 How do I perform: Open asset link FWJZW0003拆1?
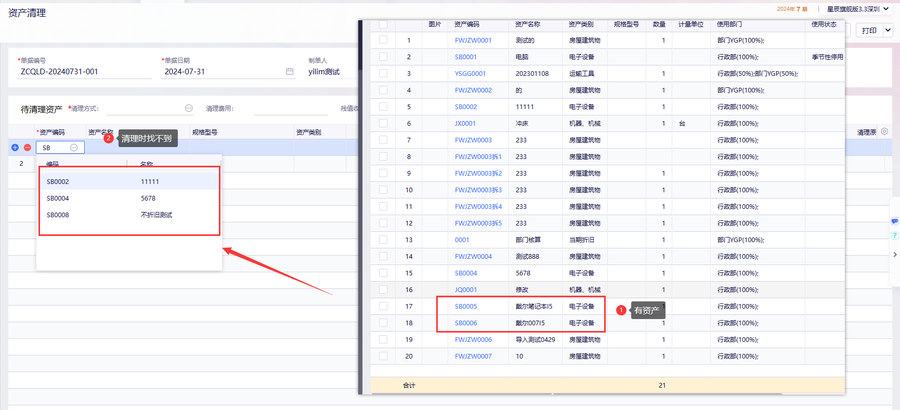[x=478, y=157]
